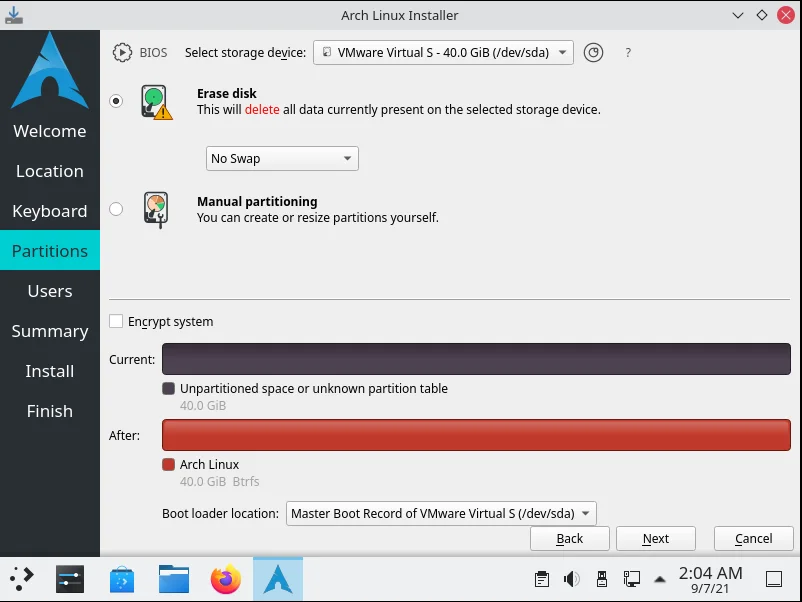Open the Boot loader location dropdown
The width and height of the screenshot is (802, 602).
coord(441,514)
